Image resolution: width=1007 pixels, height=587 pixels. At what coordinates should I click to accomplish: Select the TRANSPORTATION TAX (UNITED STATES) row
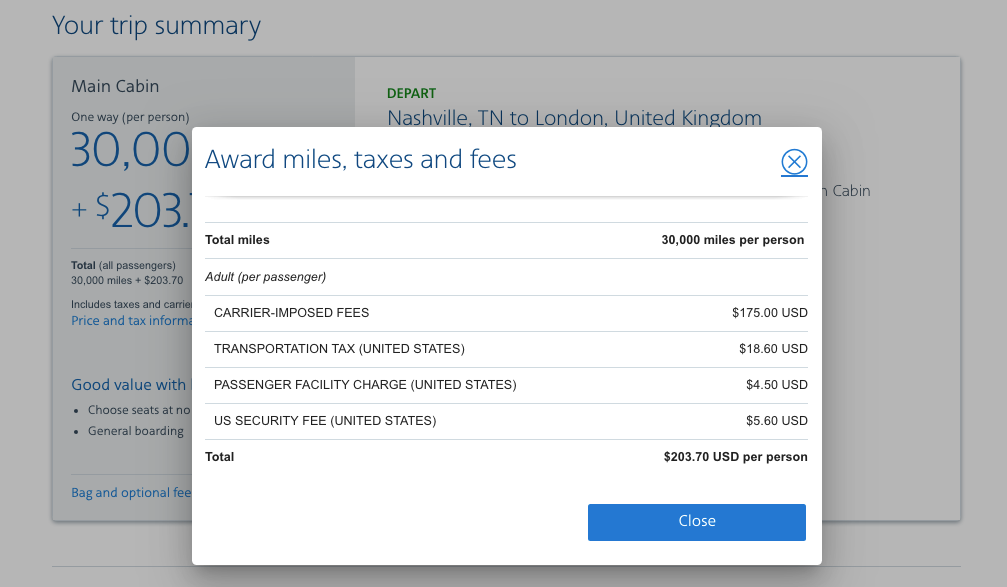point(339,349)
